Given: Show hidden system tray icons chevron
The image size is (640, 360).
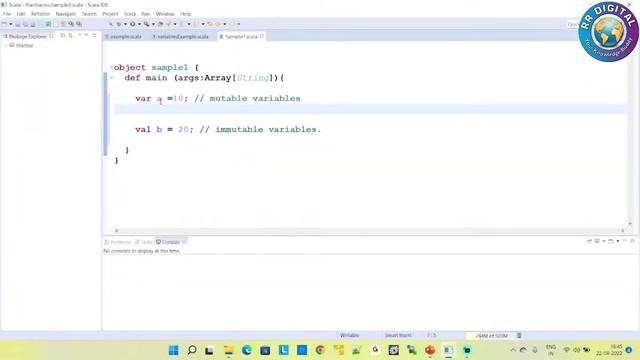Looking at the screenshot, I should 513,350.
